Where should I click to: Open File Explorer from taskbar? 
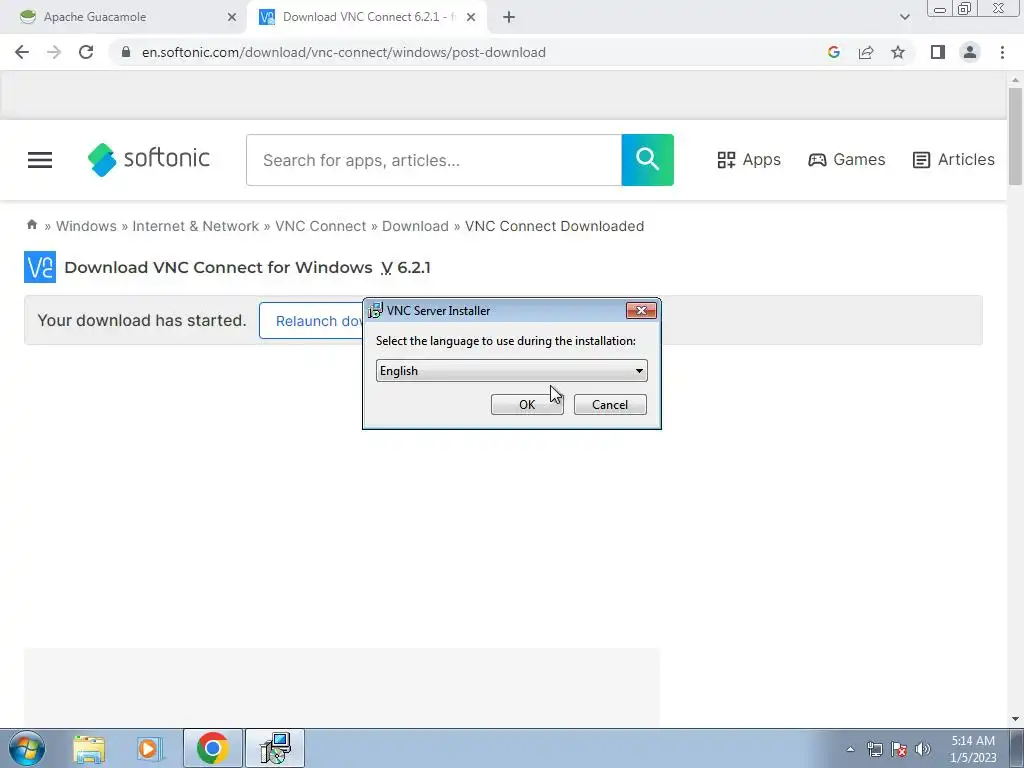click(89, 748)
